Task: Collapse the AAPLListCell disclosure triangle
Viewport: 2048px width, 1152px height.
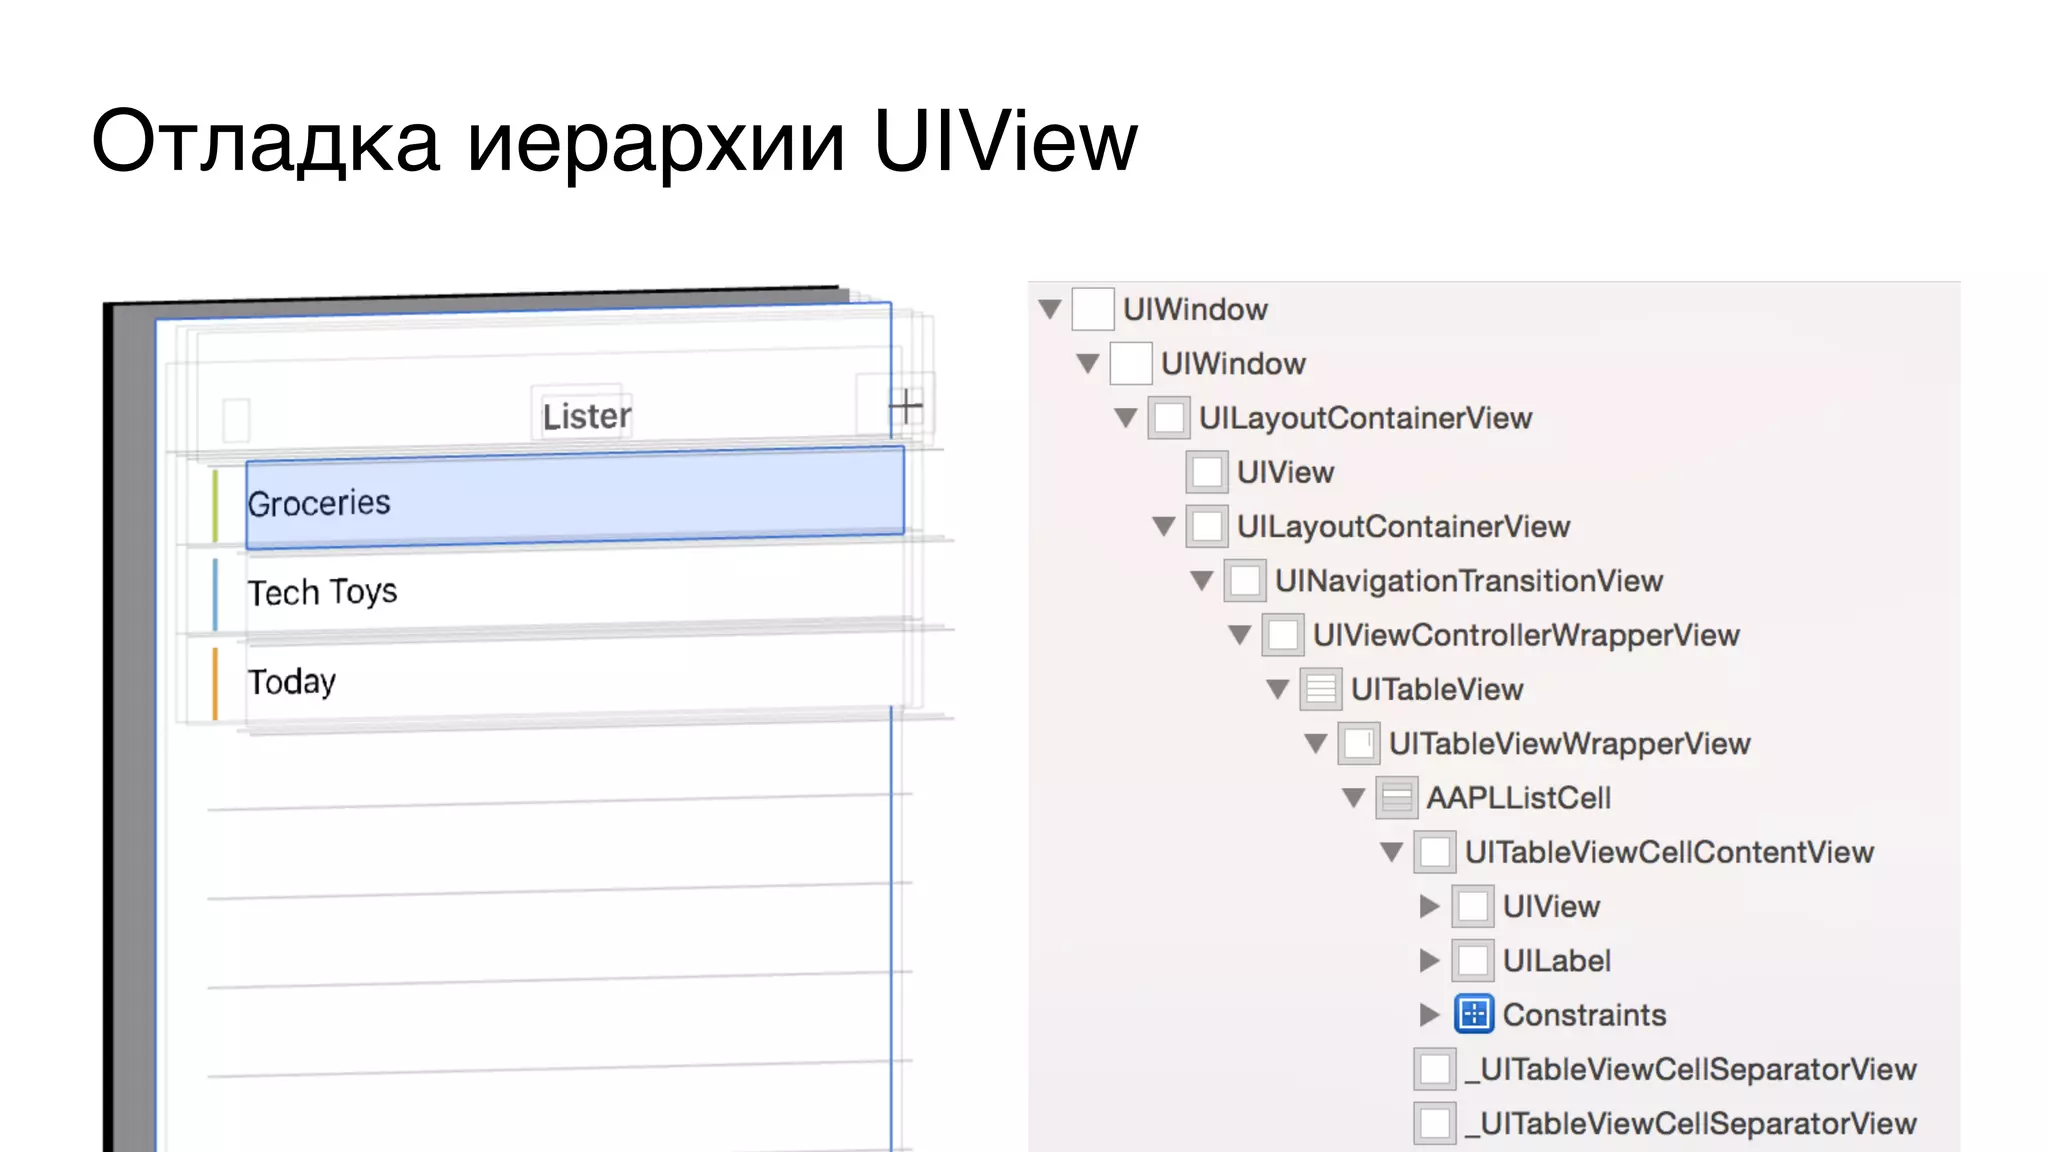Action: [x=1354, y=797]
